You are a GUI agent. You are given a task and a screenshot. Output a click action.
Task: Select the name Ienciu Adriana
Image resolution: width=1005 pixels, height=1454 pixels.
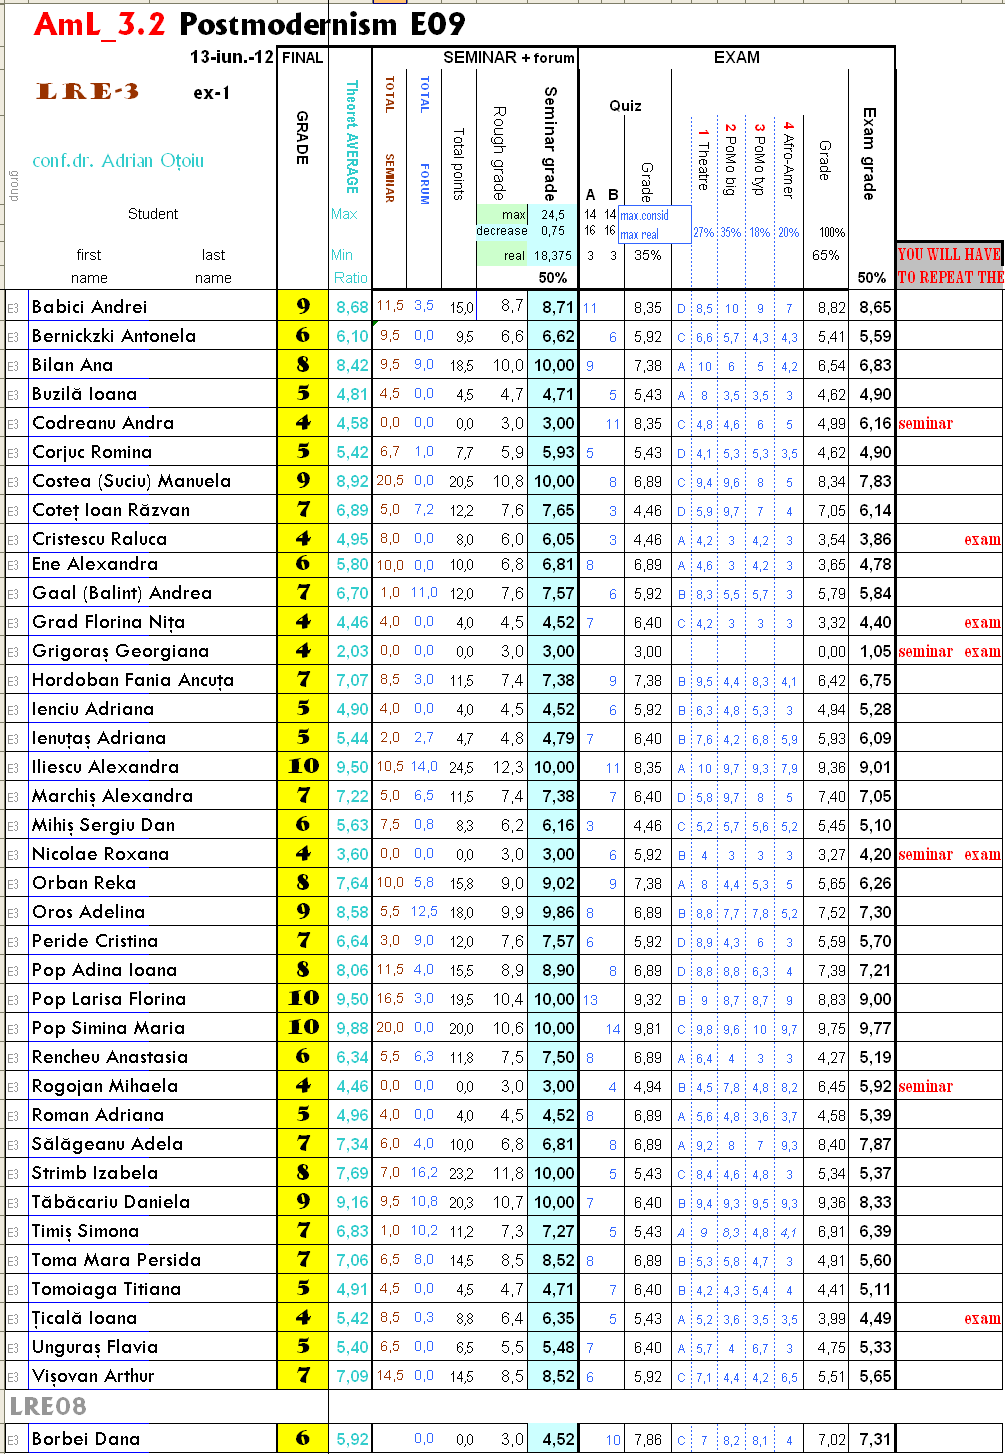click(x=93, y=709)
